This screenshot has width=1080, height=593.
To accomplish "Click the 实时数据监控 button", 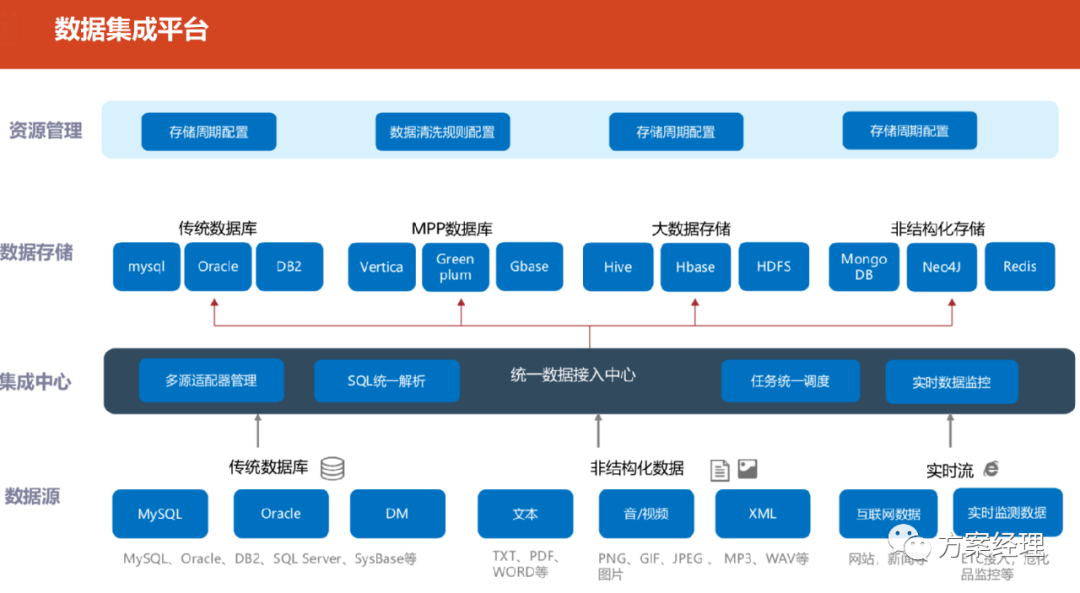I will point(951,381).
